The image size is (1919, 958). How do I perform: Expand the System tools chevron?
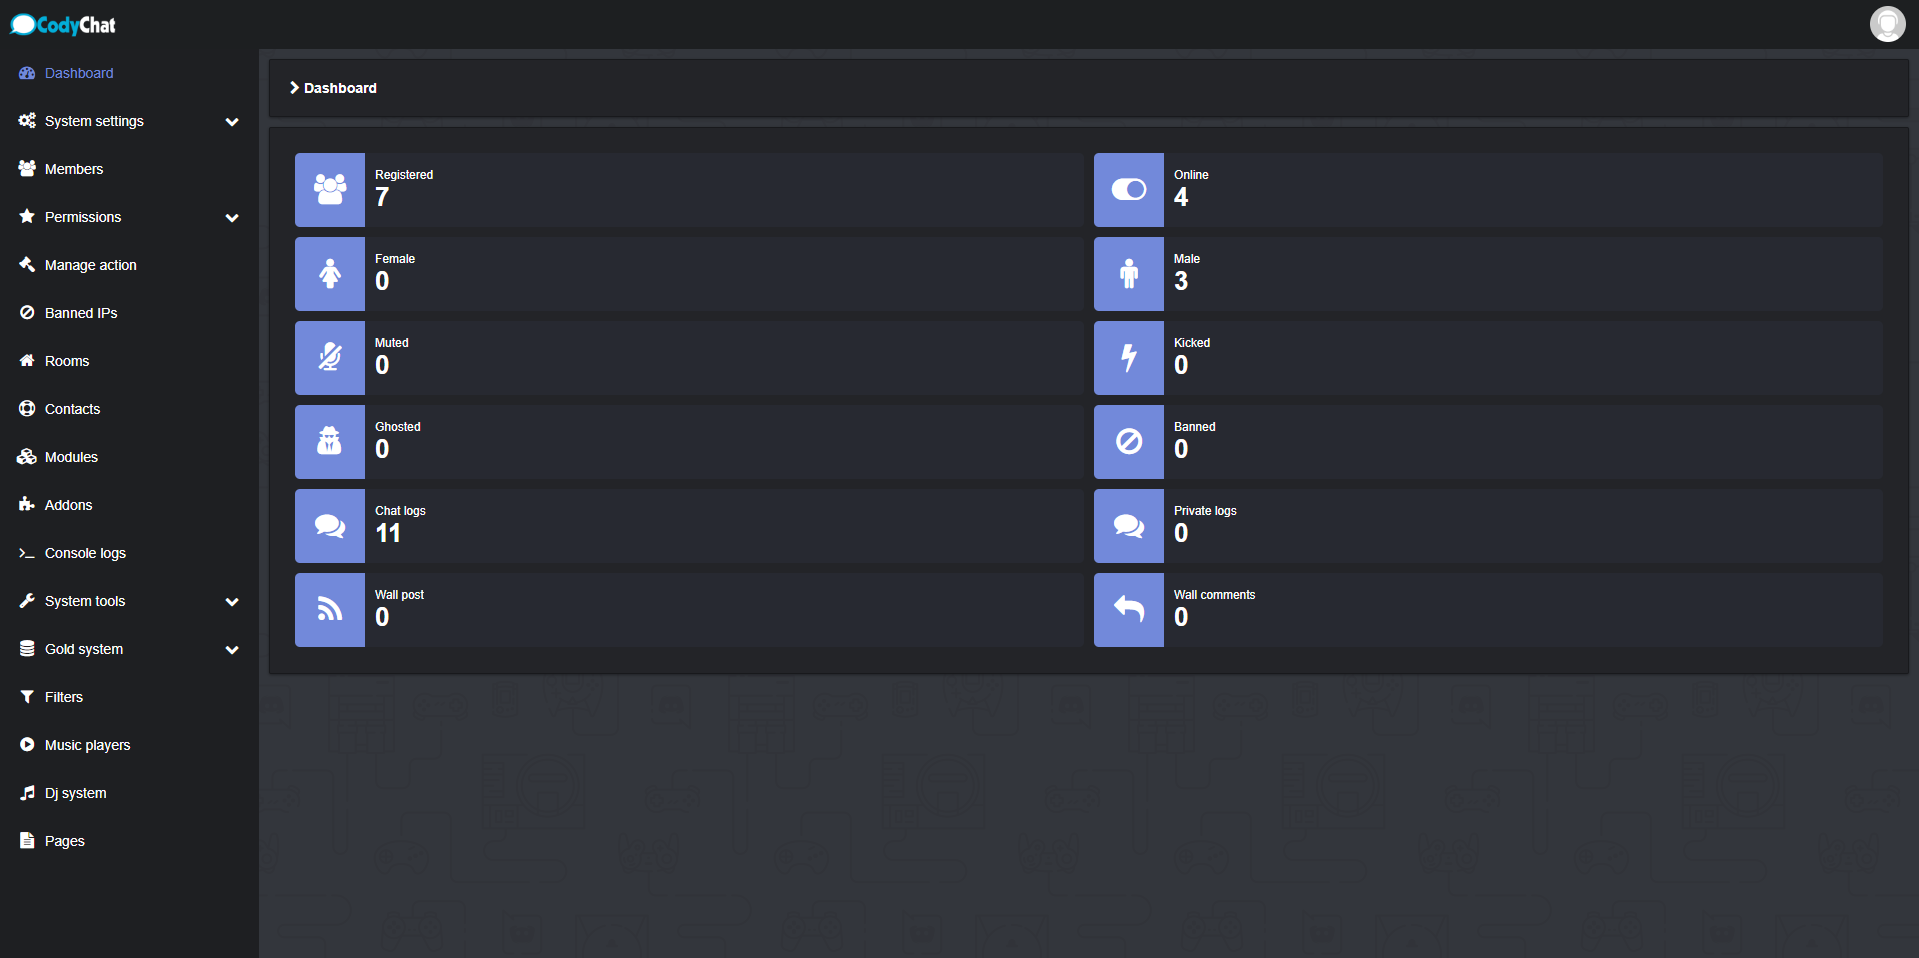click(x=232, y=602)
